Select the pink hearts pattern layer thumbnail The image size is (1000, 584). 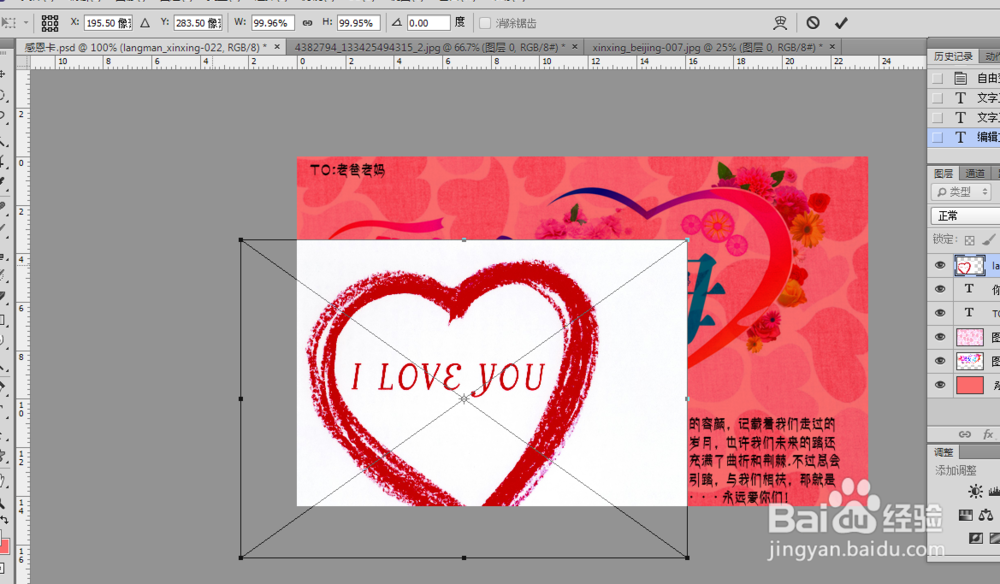pyautogui.click(x=969, y=337)
